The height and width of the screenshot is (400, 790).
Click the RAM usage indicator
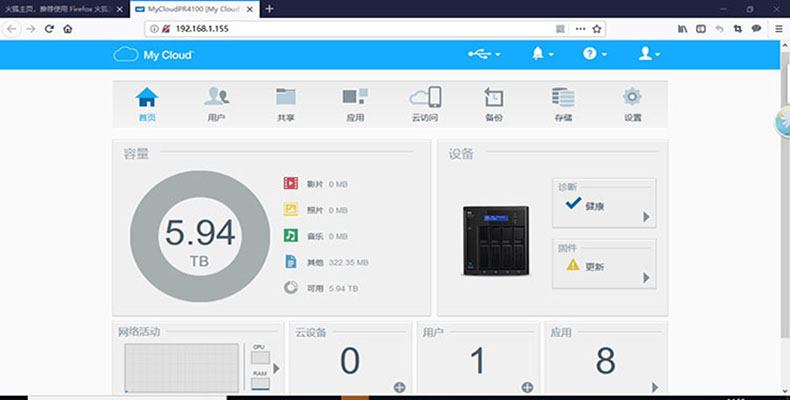(260, 384)
